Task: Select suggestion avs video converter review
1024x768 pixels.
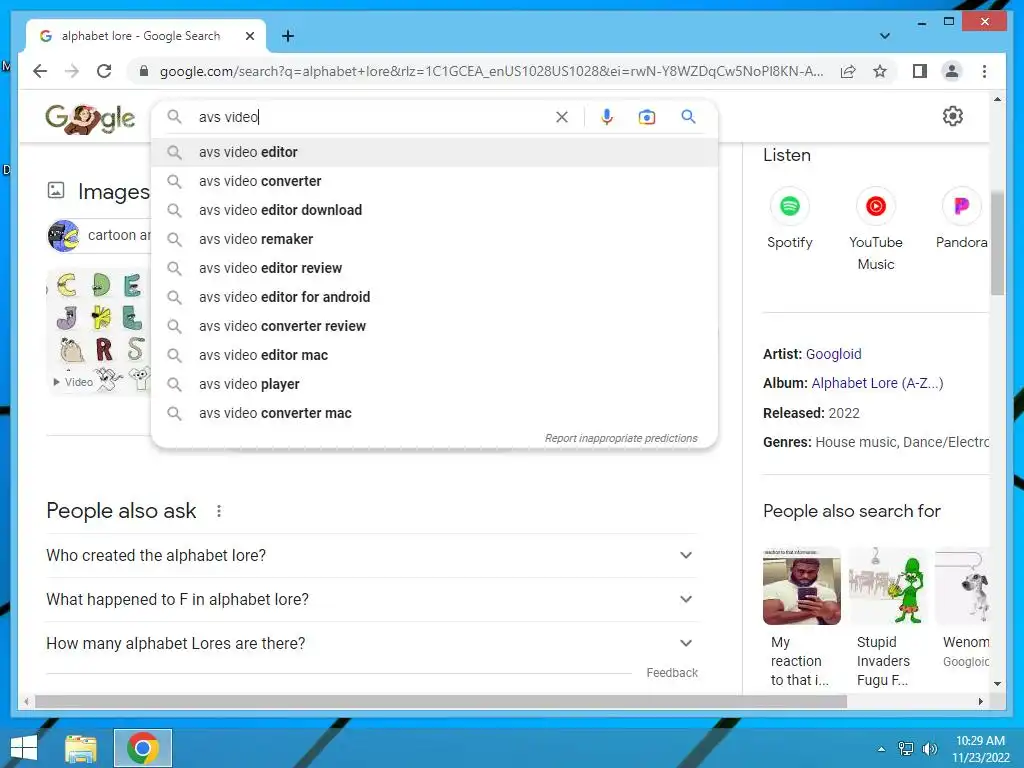Action: click(434, 326)
